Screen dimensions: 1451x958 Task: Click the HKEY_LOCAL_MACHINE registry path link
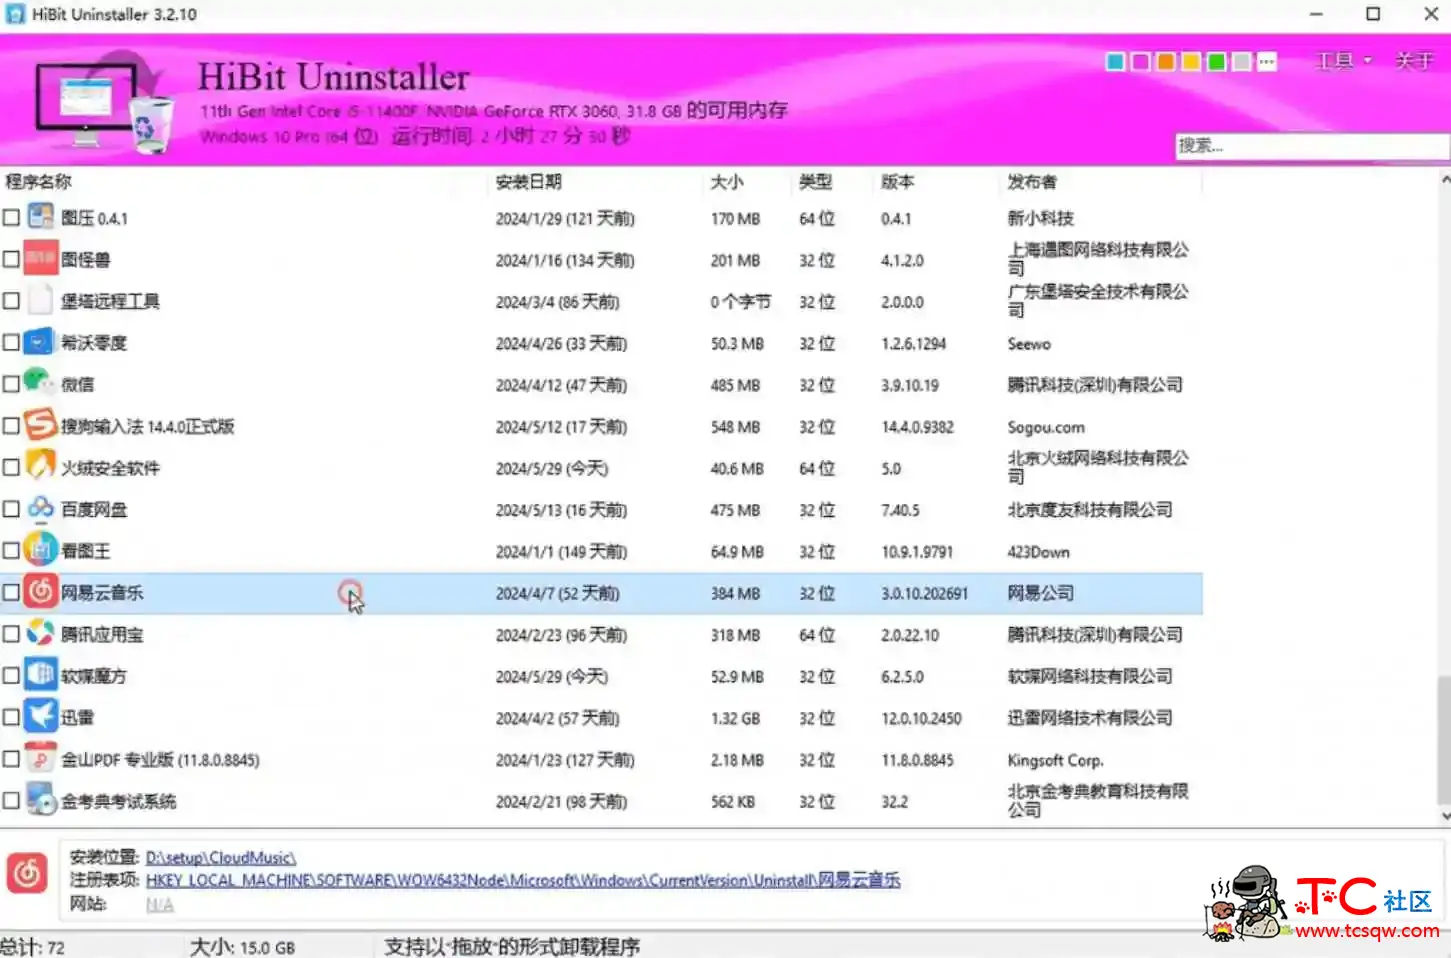(x=522, y=880)
